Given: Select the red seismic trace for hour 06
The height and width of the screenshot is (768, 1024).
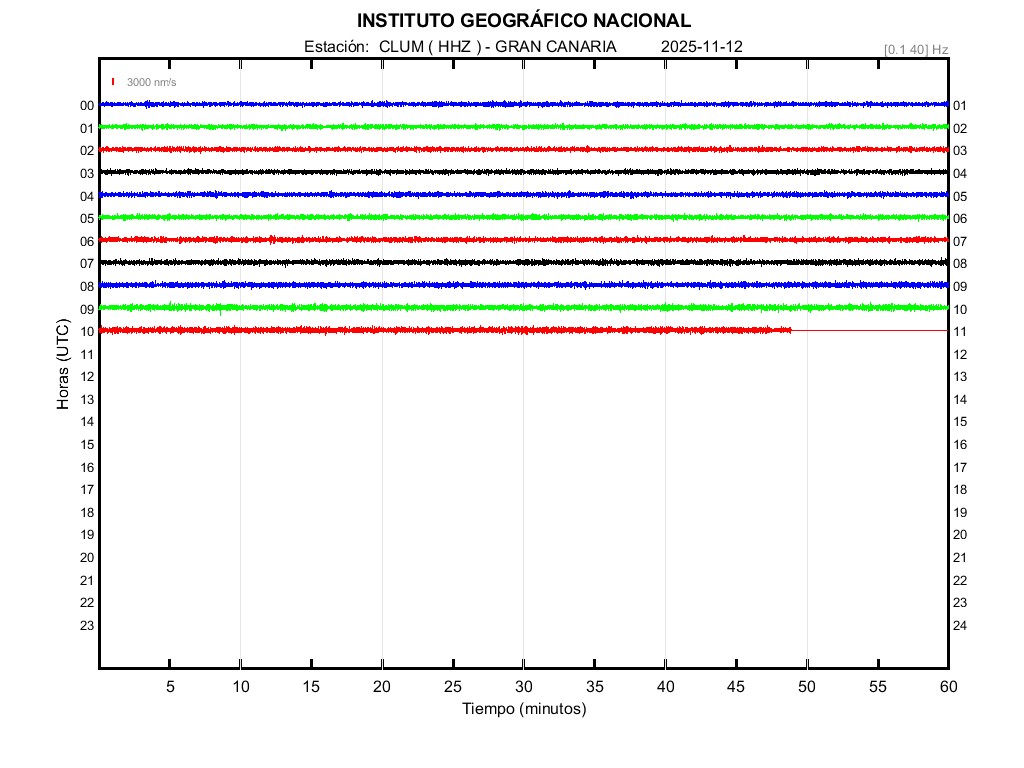Looking at the screenshot, I should (x=523, y=240).
